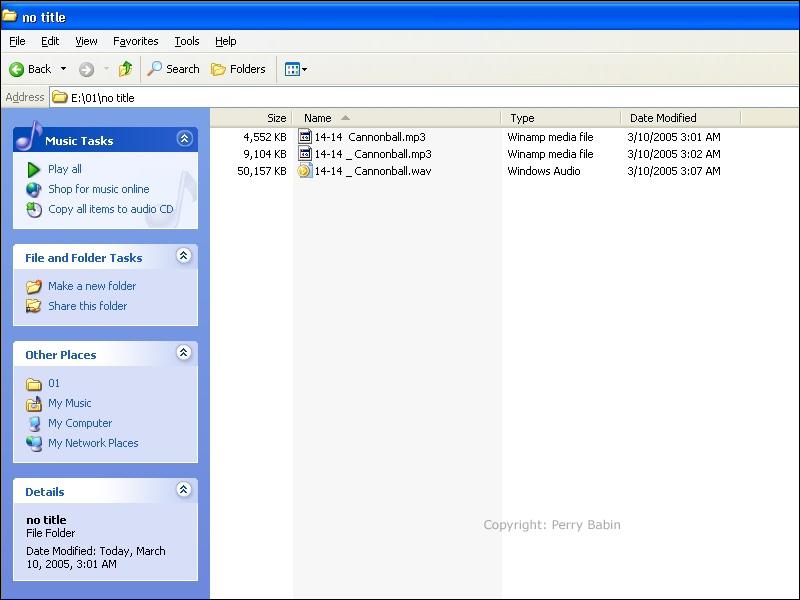Select the 14-14 _ Cannonball.wav file icon
The height and width of the screenshot is (600, 800).
click(305, 171)
